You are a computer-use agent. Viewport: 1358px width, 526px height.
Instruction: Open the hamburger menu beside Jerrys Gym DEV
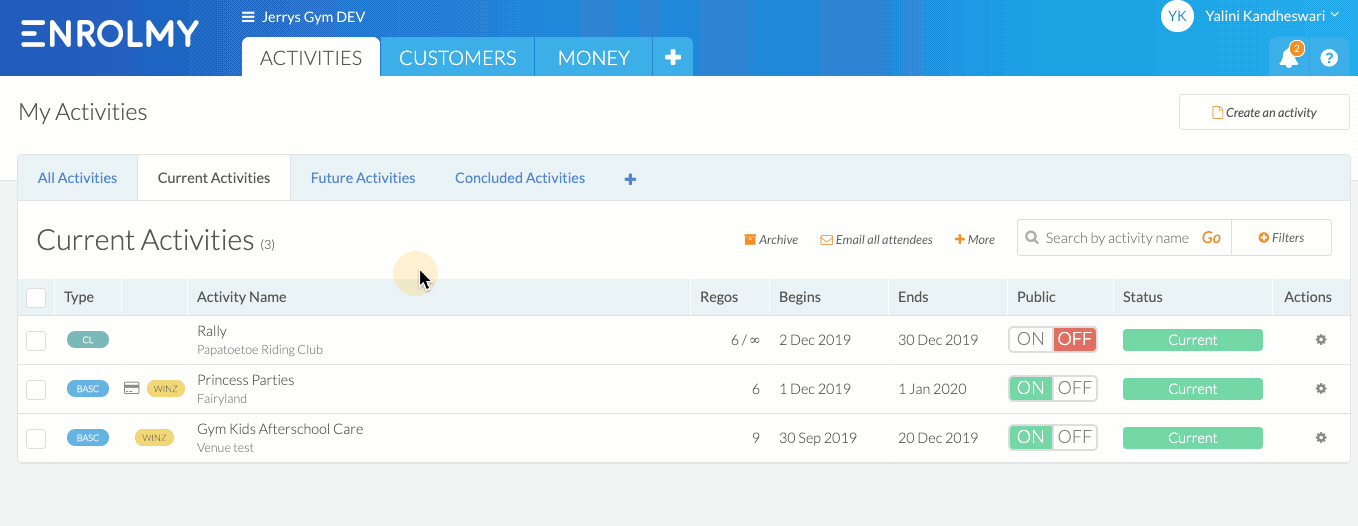[248, 17]
